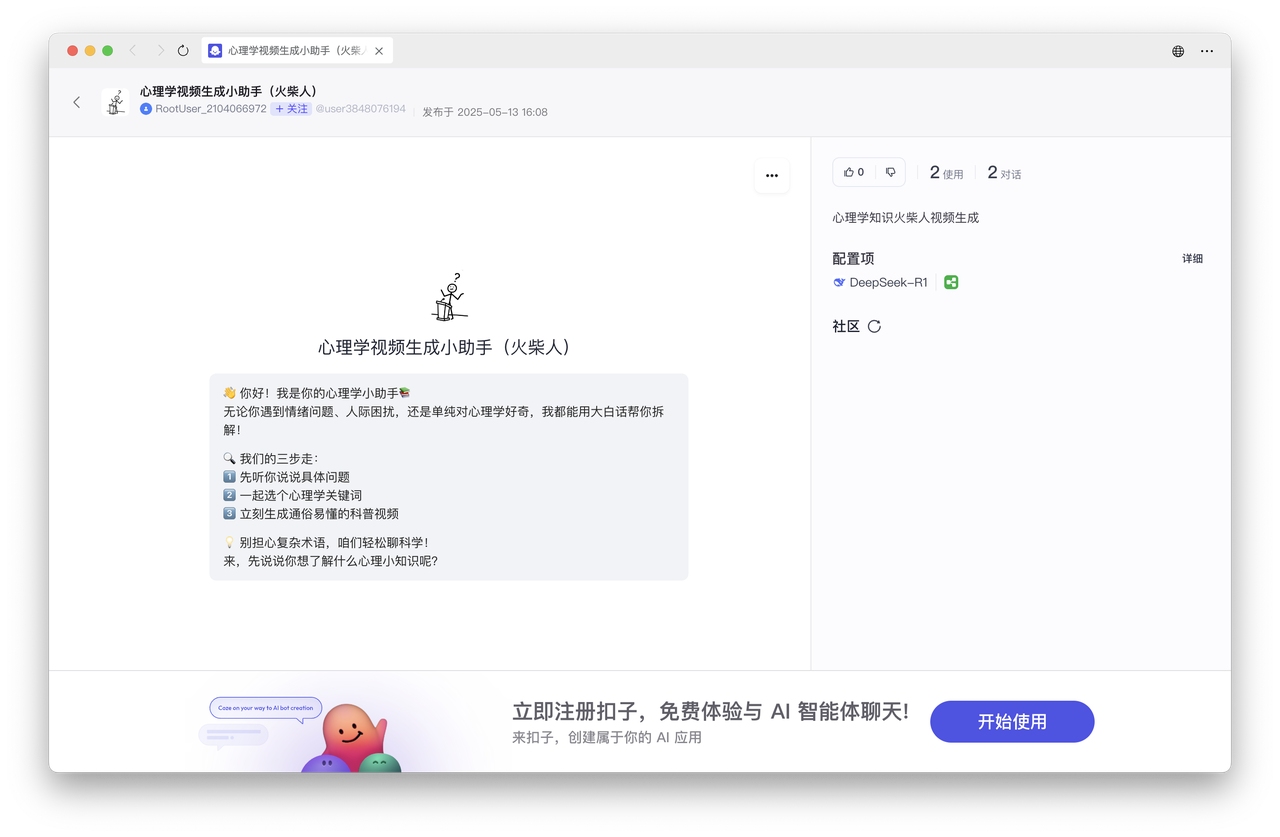Select the 心理学视频生成小助手 browser tab
This screenshot has width=1280, height=837.
point(297,50)
